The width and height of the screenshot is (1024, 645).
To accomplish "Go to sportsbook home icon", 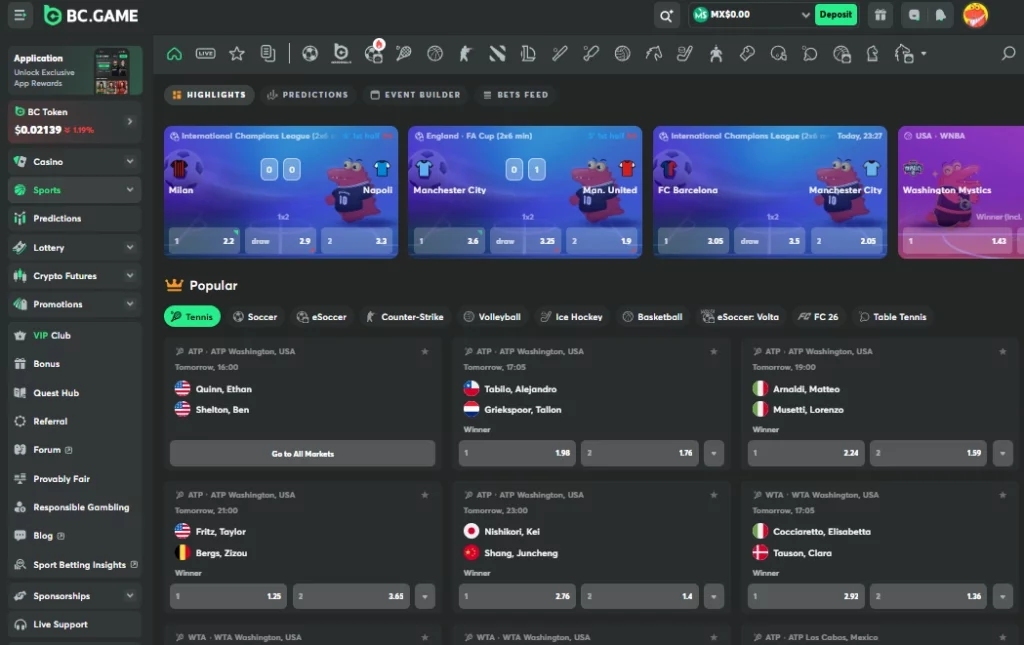I will 174,54.
